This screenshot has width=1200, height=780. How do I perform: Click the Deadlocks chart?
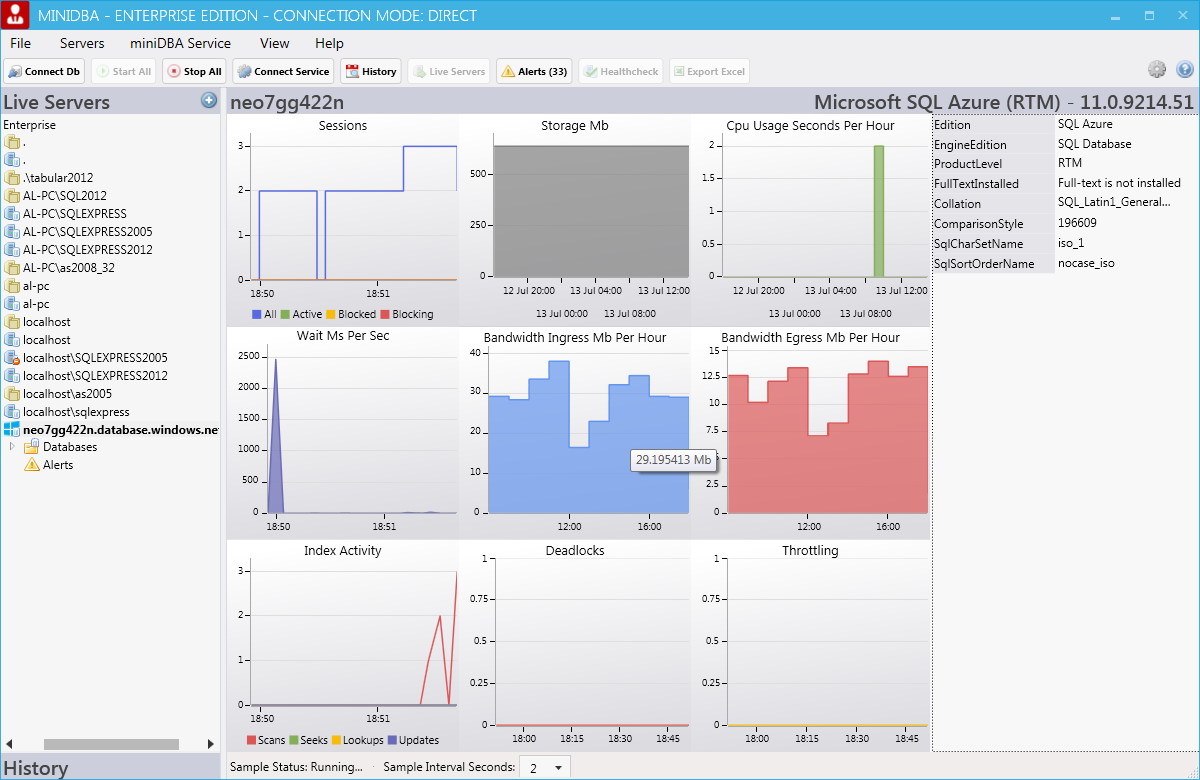coord(575,645)
